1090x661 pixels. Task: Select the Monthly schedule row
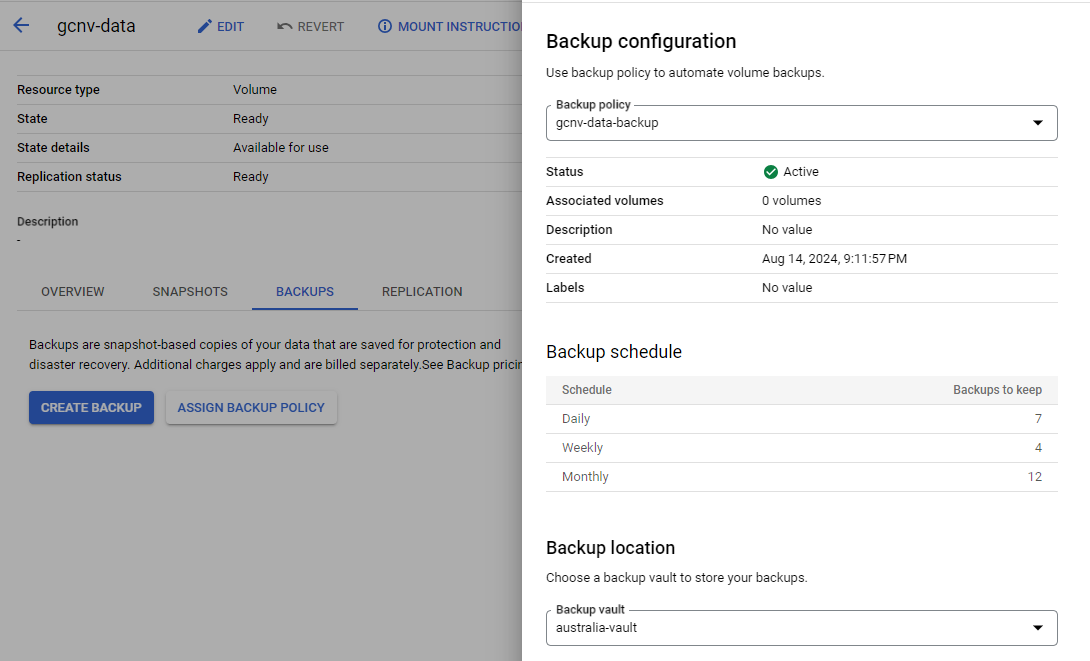pyautogui.click(x=801, y=477)
